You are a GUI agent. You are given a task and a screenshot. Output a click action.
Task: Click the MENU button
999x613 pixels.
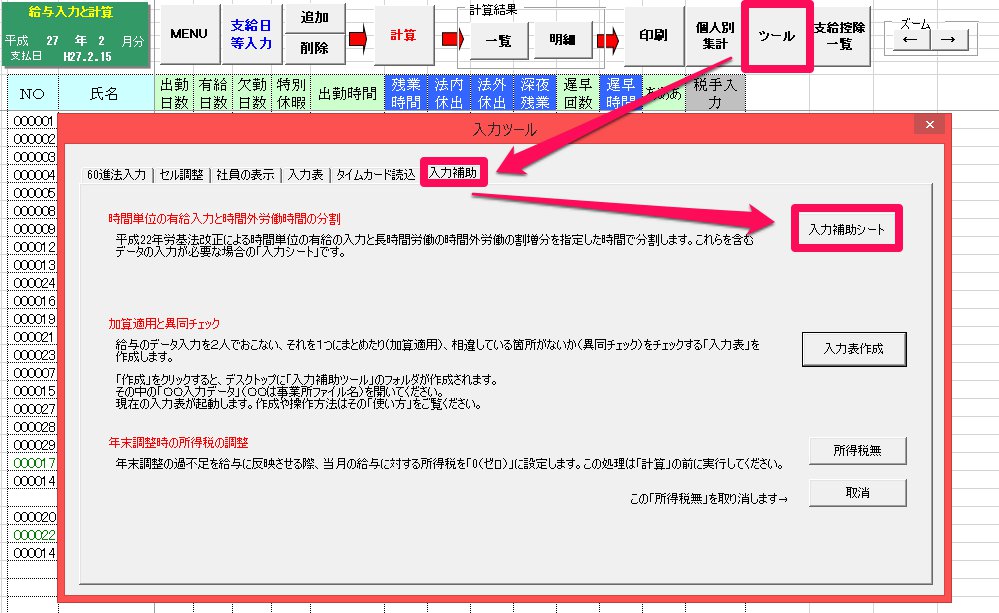click(189, 34)
